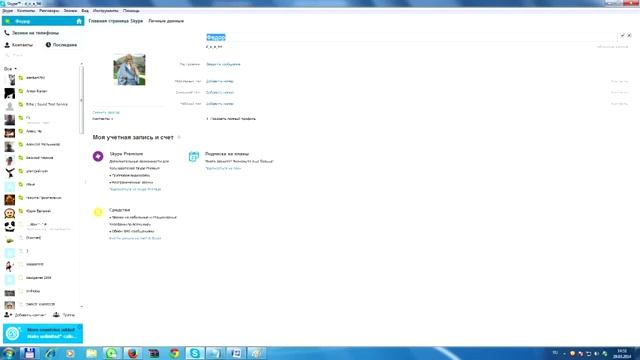
Task: Cancel the name edit with the X icon
Action: [x=629, y=36]
